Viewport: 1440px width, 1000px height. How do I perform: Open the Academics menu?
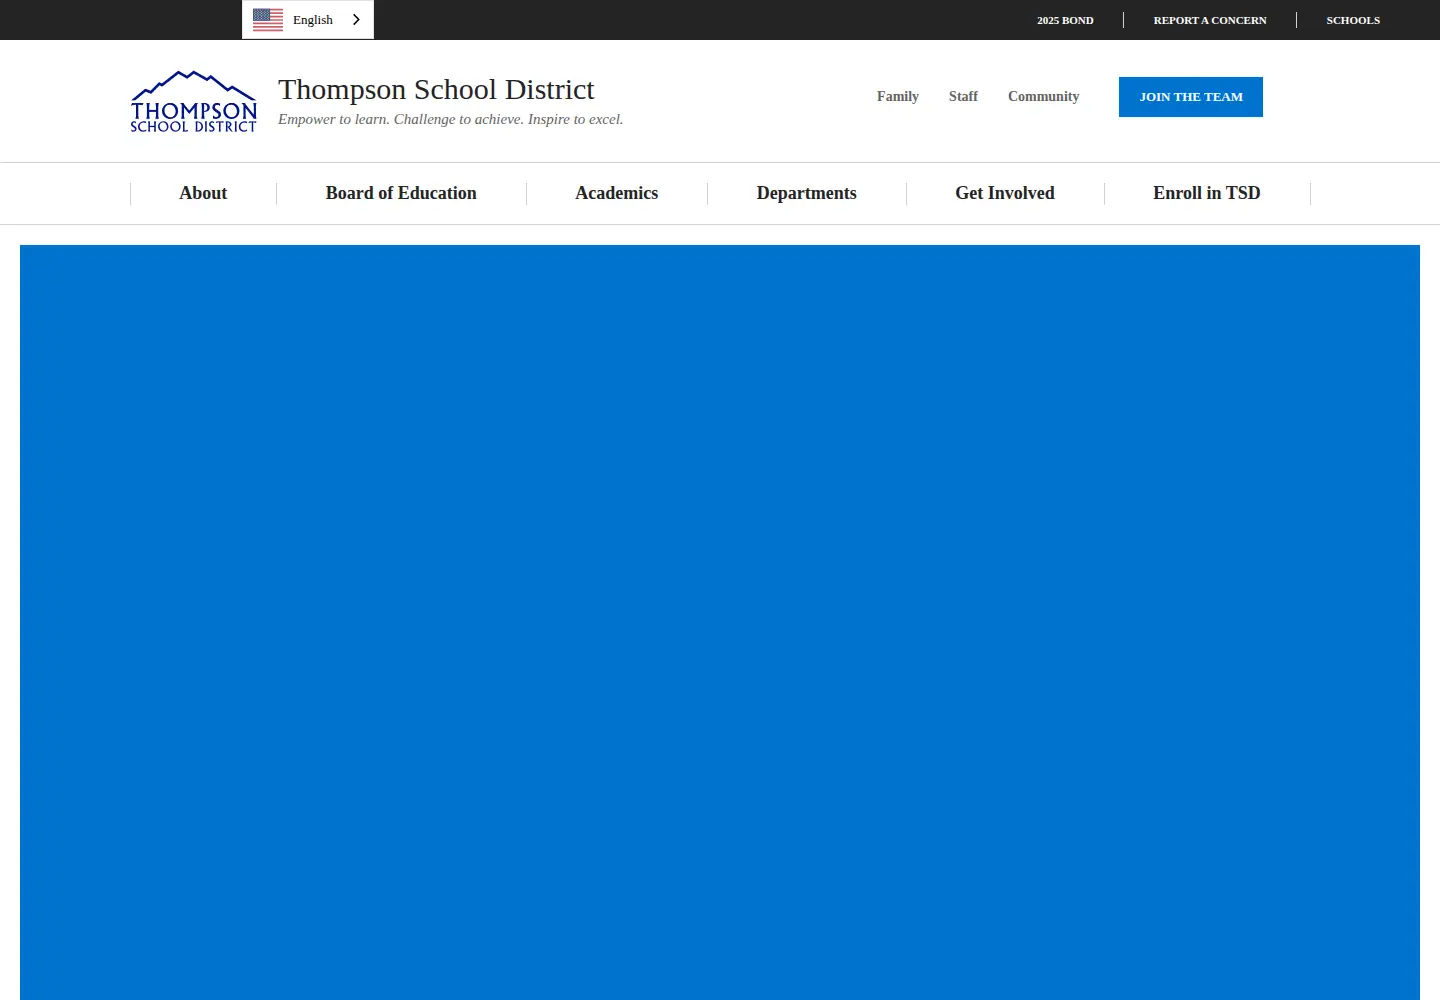click(617, 193)
